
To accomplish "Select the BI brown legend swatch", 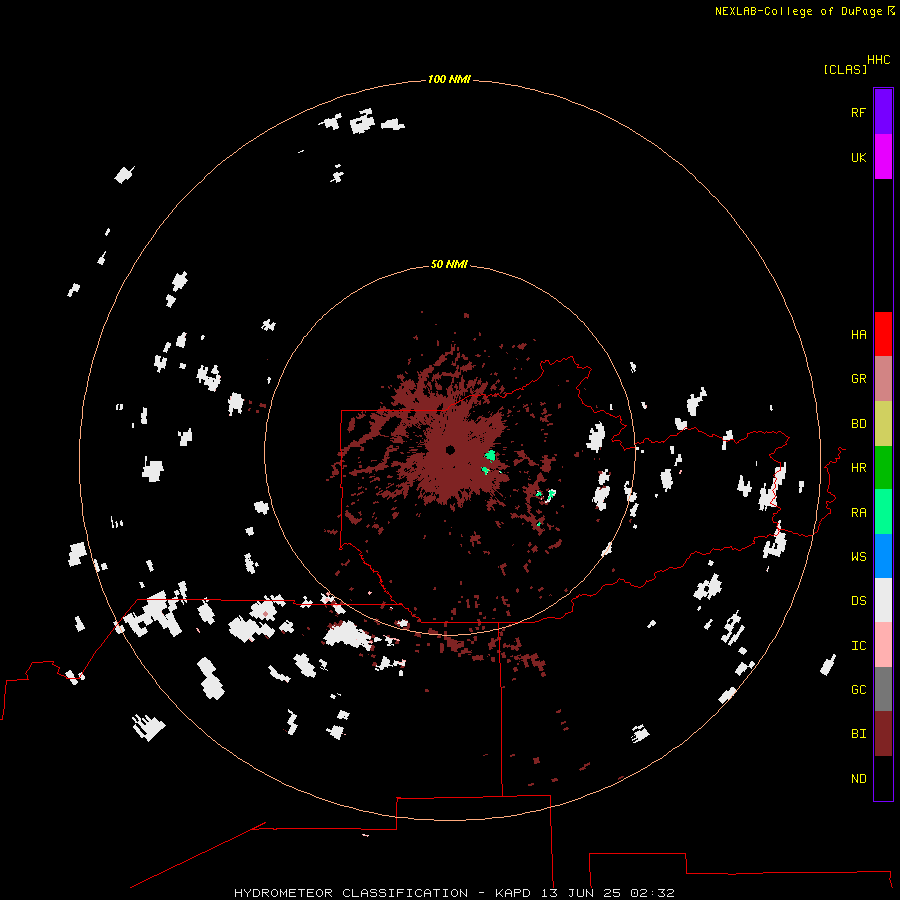I will [883, 734].
